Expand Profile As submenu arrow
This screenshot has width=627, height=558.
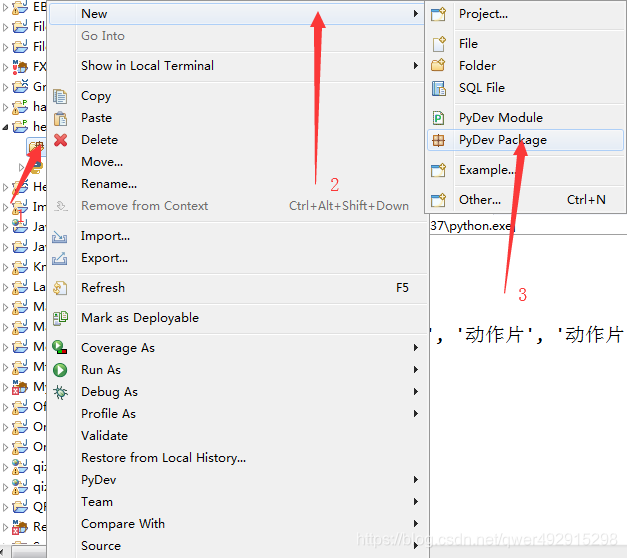pos(416,414)
